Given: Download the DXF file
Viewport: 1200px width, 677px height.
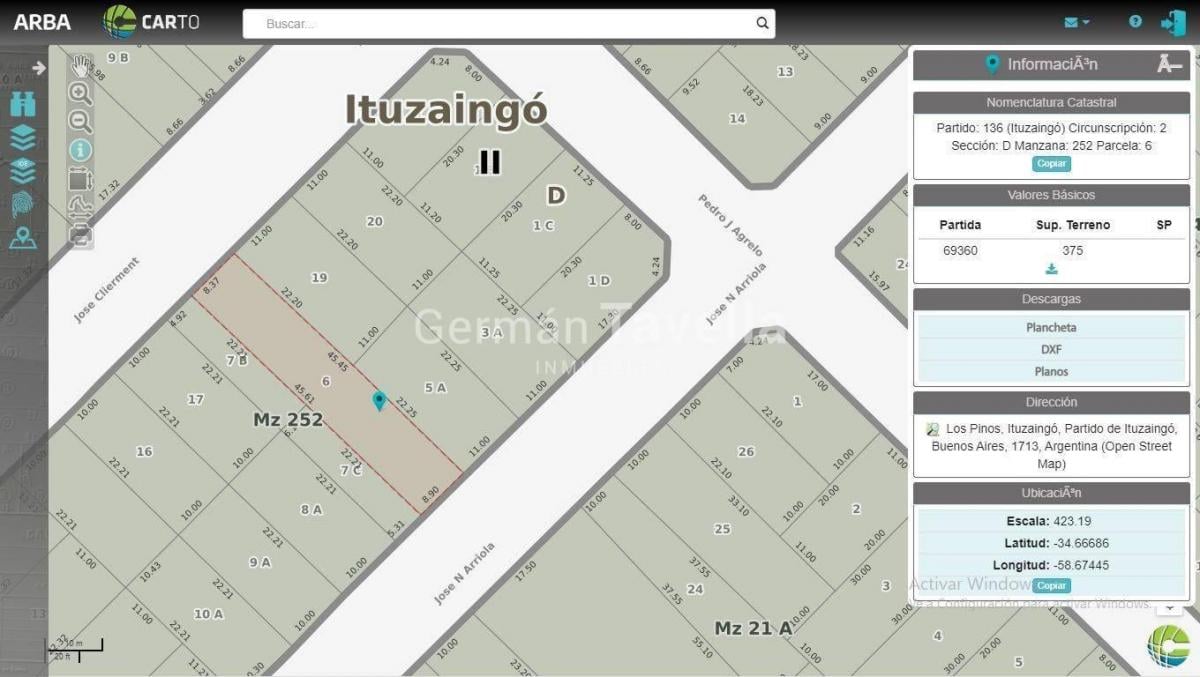Looking at the screenshot, I should pos(1051,349).
